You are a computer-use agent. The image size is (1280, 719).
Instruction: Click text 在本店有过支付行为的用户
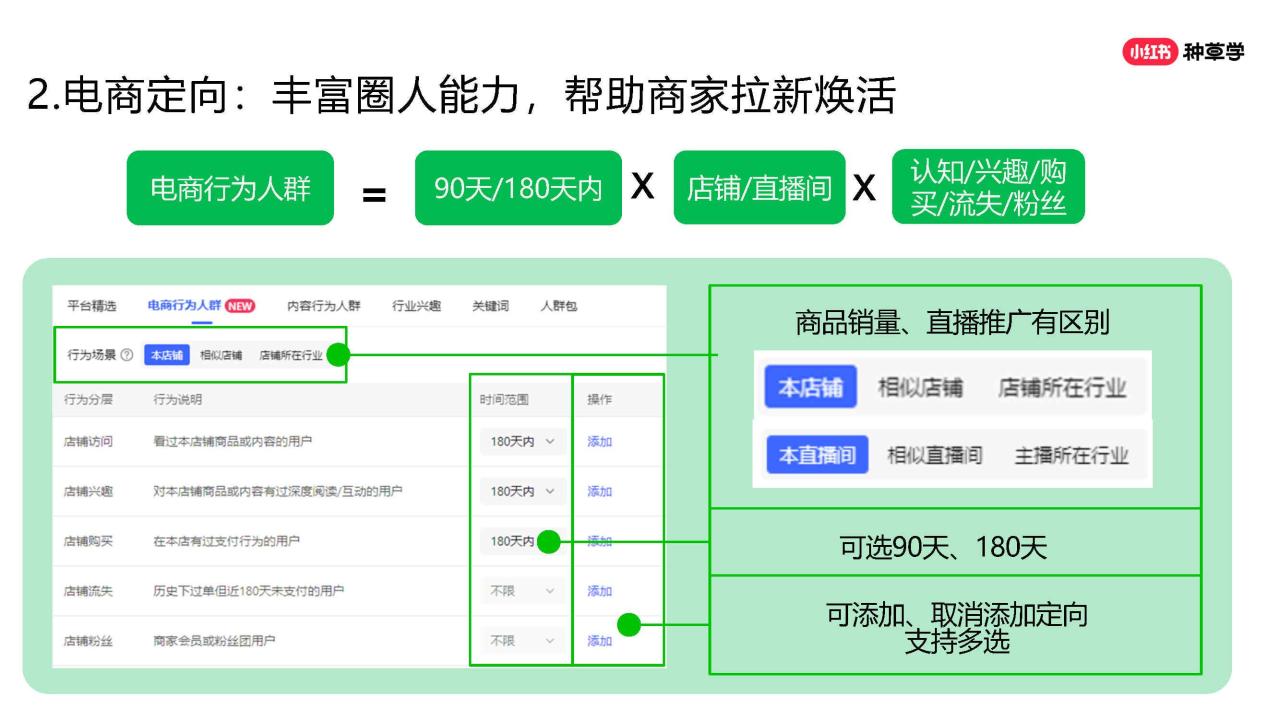[226, 541]
